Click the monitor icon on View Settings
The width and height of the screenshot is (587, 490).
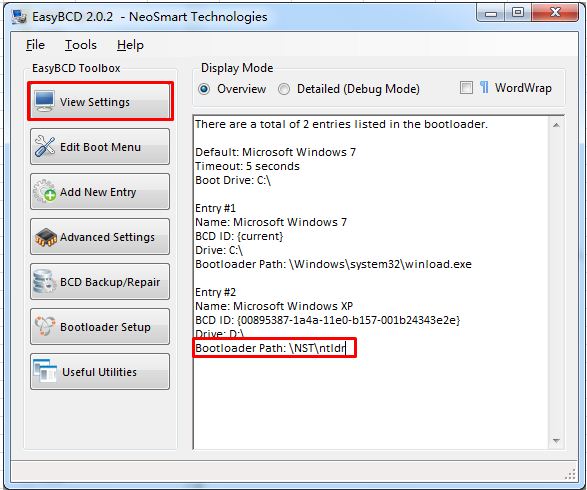pos(45,101)
